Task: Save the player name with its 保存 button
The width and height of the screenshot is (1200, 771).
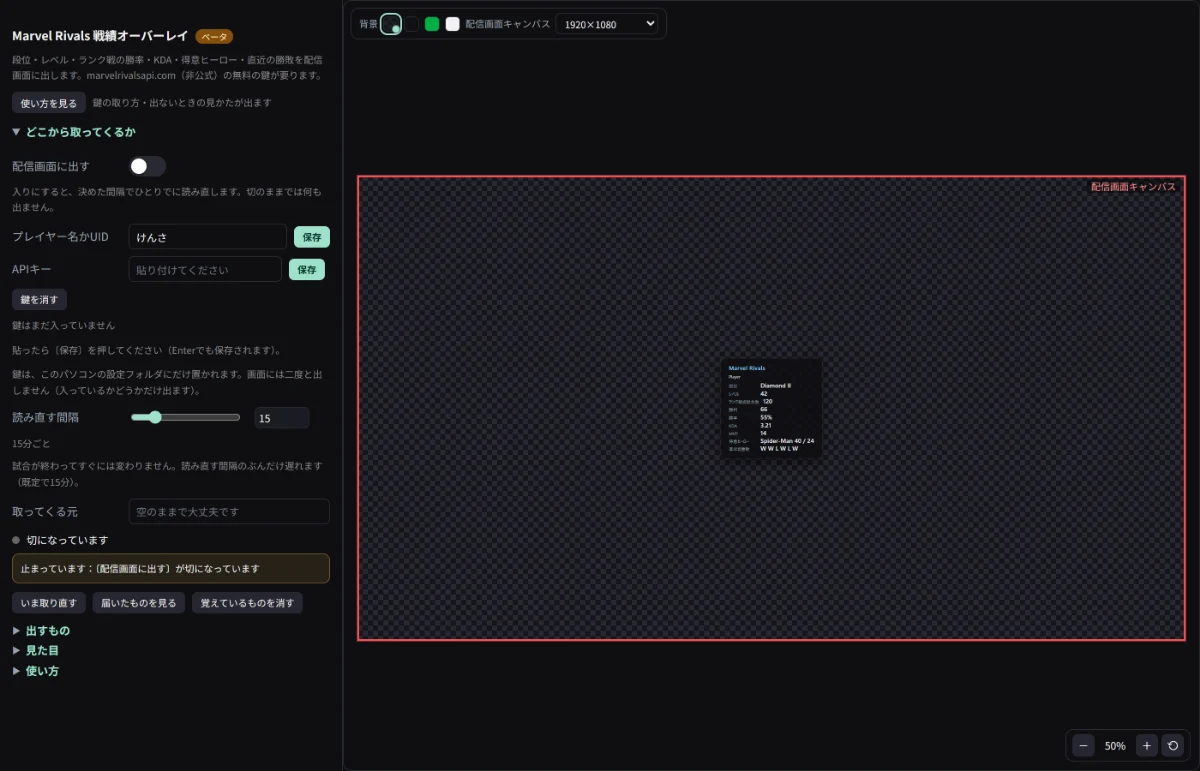Action: pos(312,237)
